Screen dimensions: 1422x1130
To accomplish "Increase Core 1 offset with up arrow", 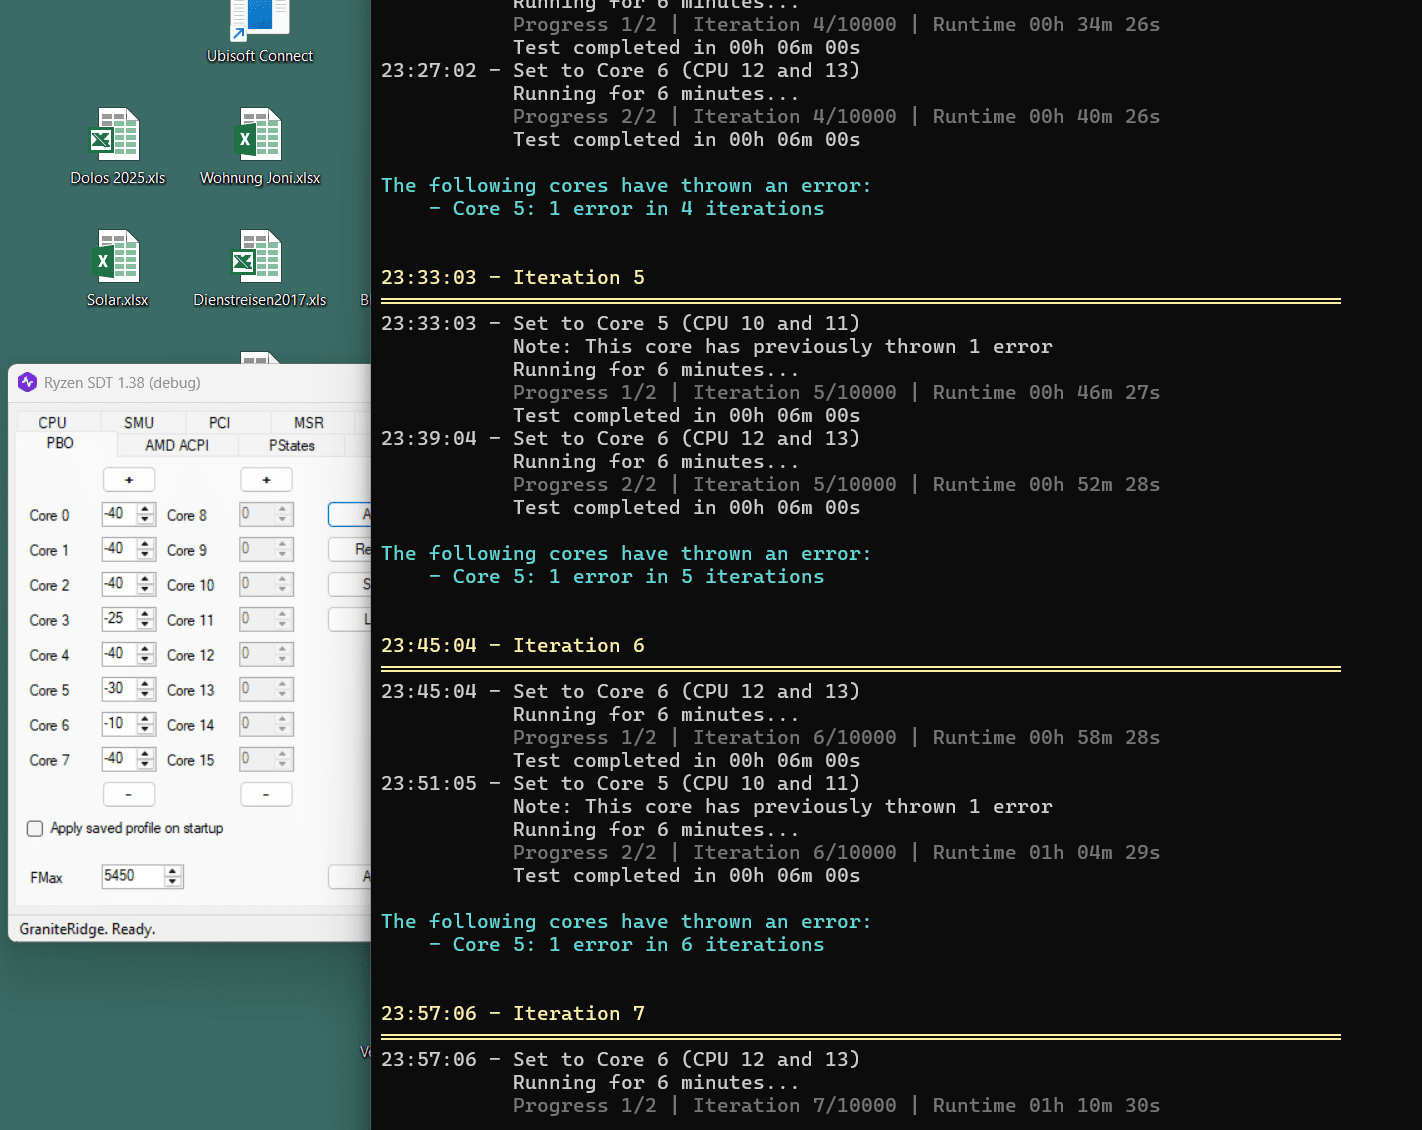I will tap(146, 545).
